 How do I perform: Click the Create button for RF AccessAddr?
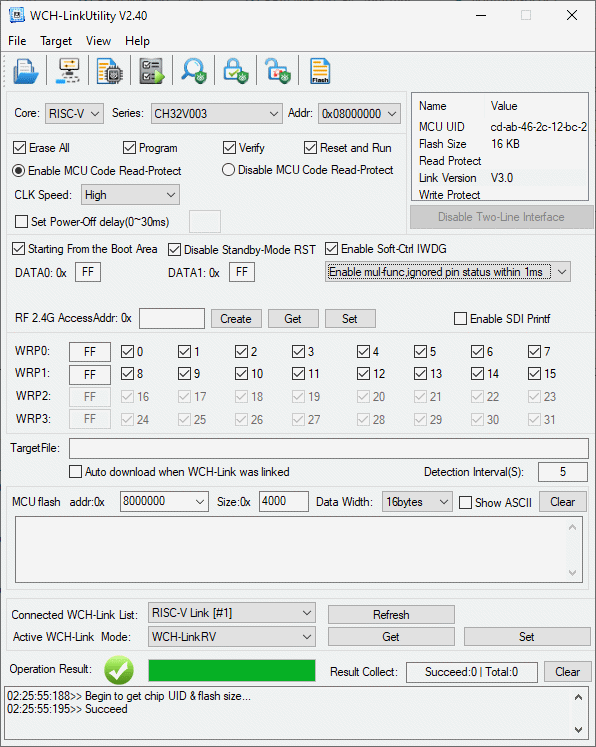(x=236, y=319)
